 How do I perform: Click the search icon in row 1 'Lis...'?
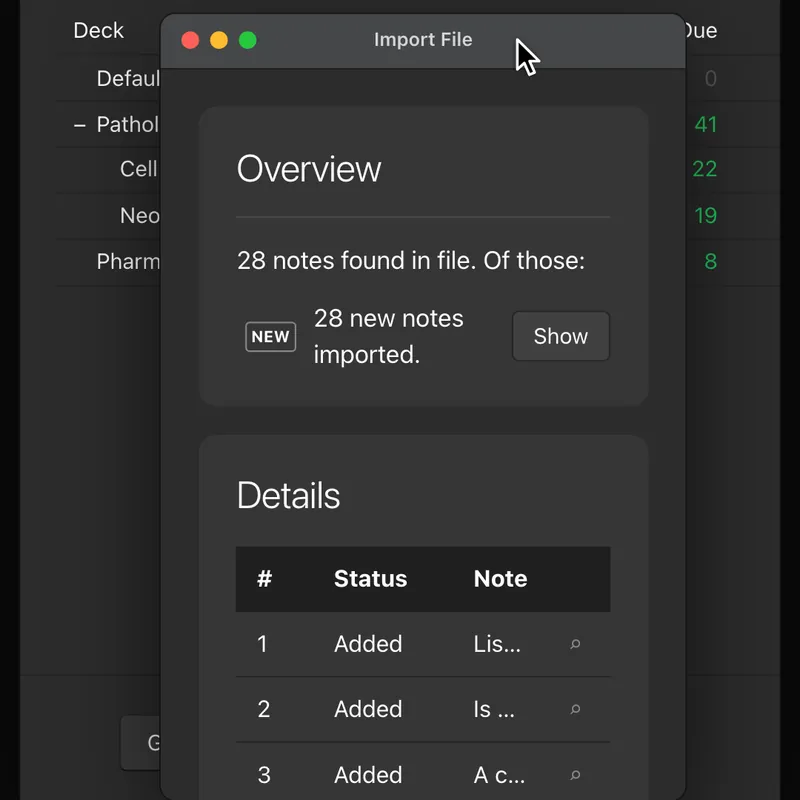pyautogui.click(x=575, y=644)
